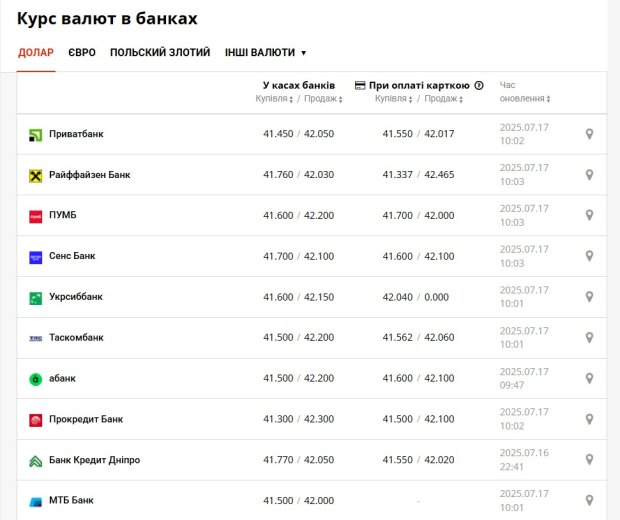This screenshot has height=520, width=620.
Task: Open location pin for Таскомбанк row
Action: tap(589, 338)
